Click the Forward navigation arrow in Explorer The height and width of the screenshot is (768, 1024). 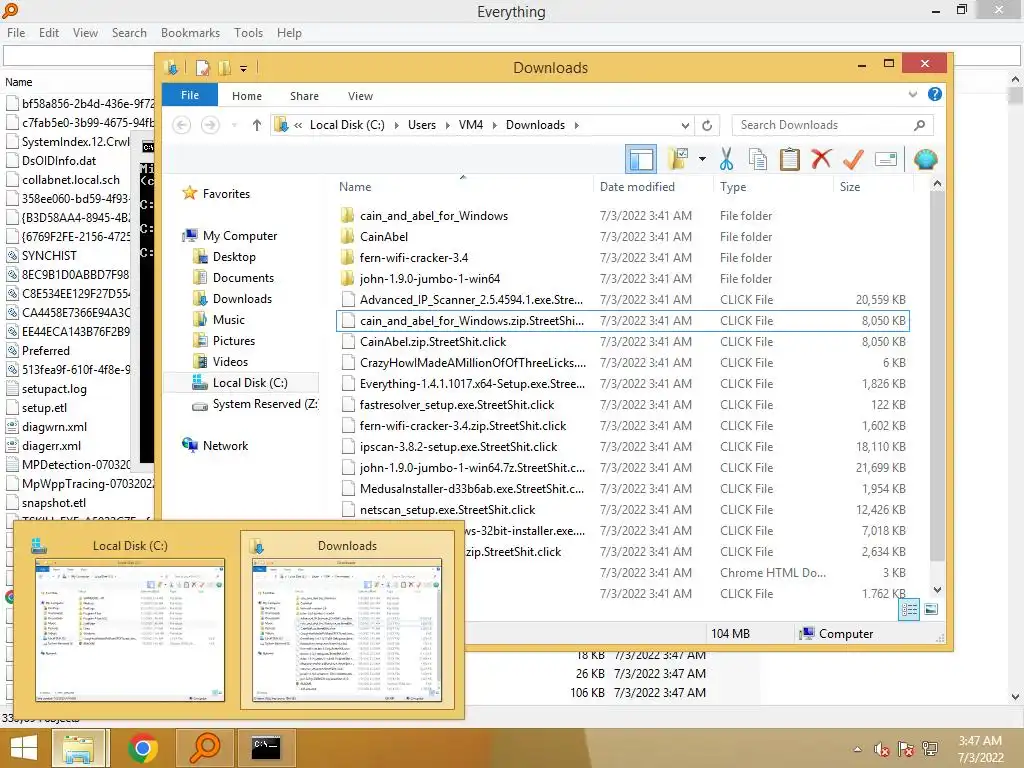[210, 125]
